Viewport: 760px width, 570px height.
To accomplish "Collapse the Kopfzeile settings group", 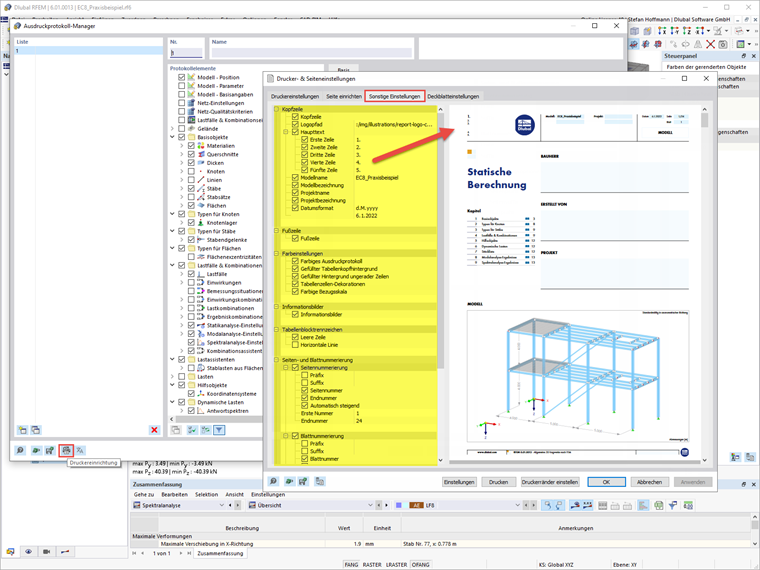I will click(277, 109).
